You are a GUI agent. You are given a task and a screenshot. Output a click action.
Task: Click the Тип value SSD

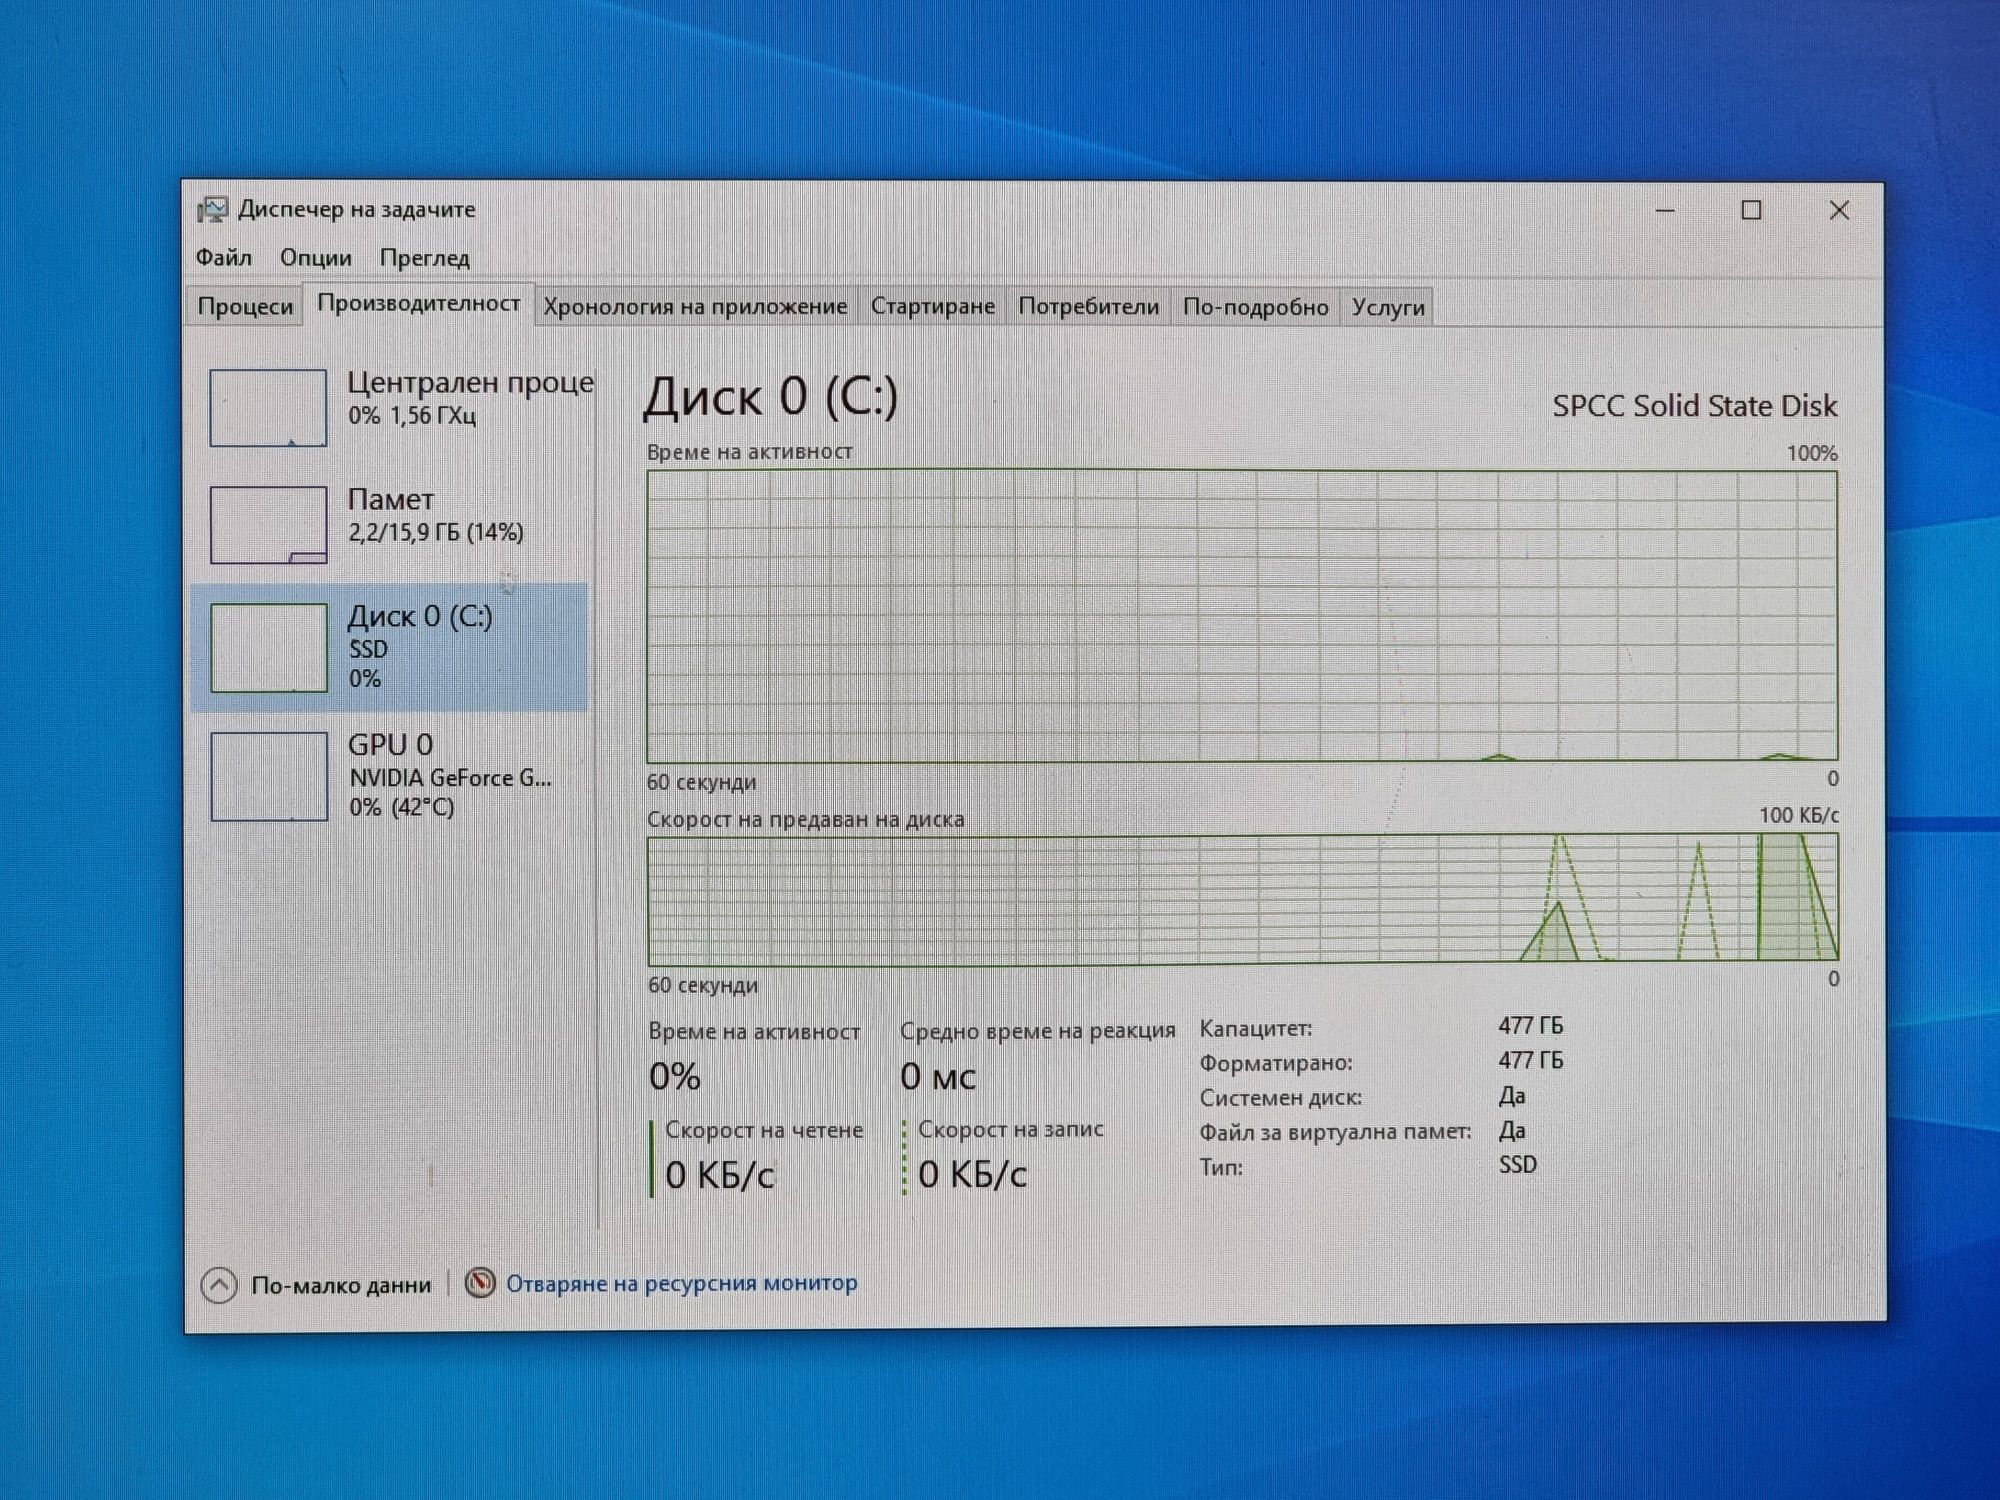[1518, 1165]
